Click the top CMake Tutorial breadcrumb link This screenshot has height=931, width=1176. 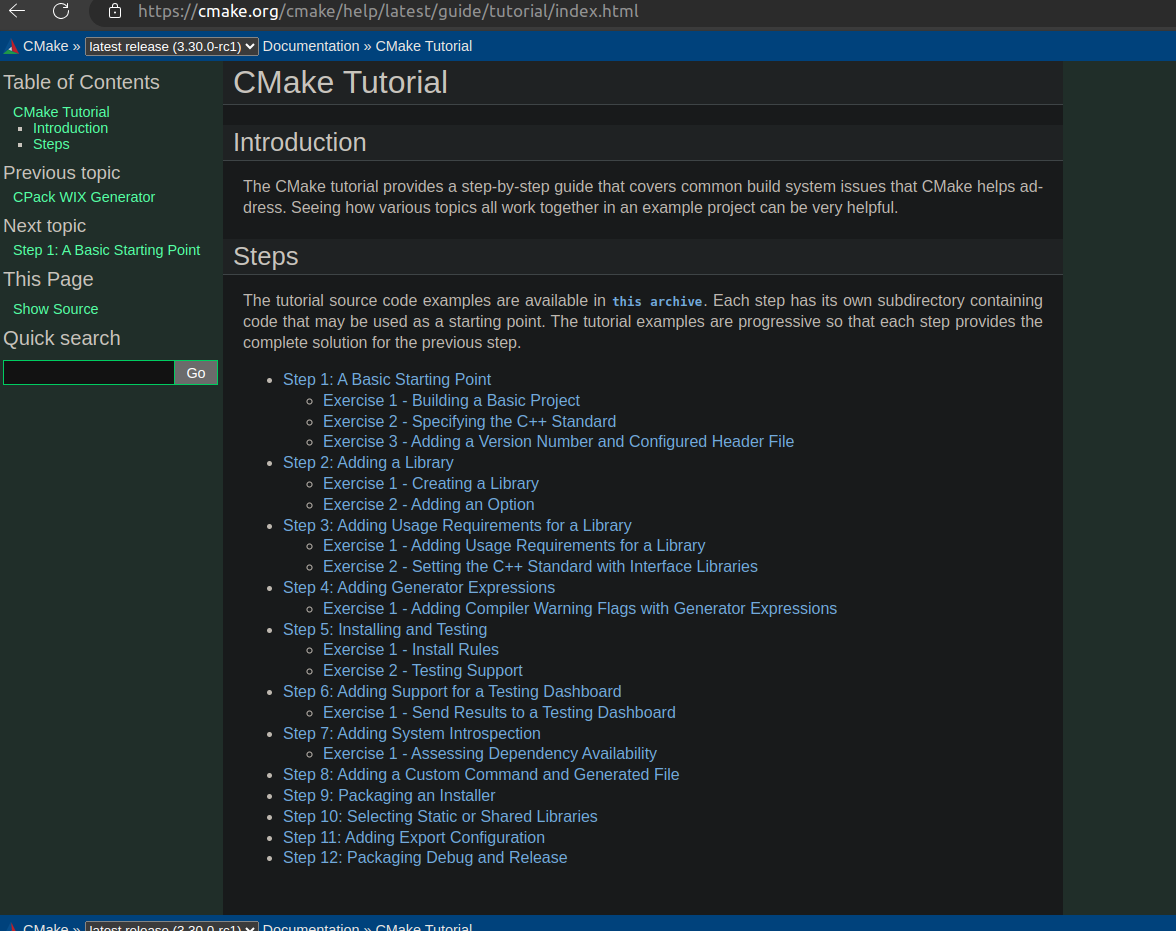point(424,47)
